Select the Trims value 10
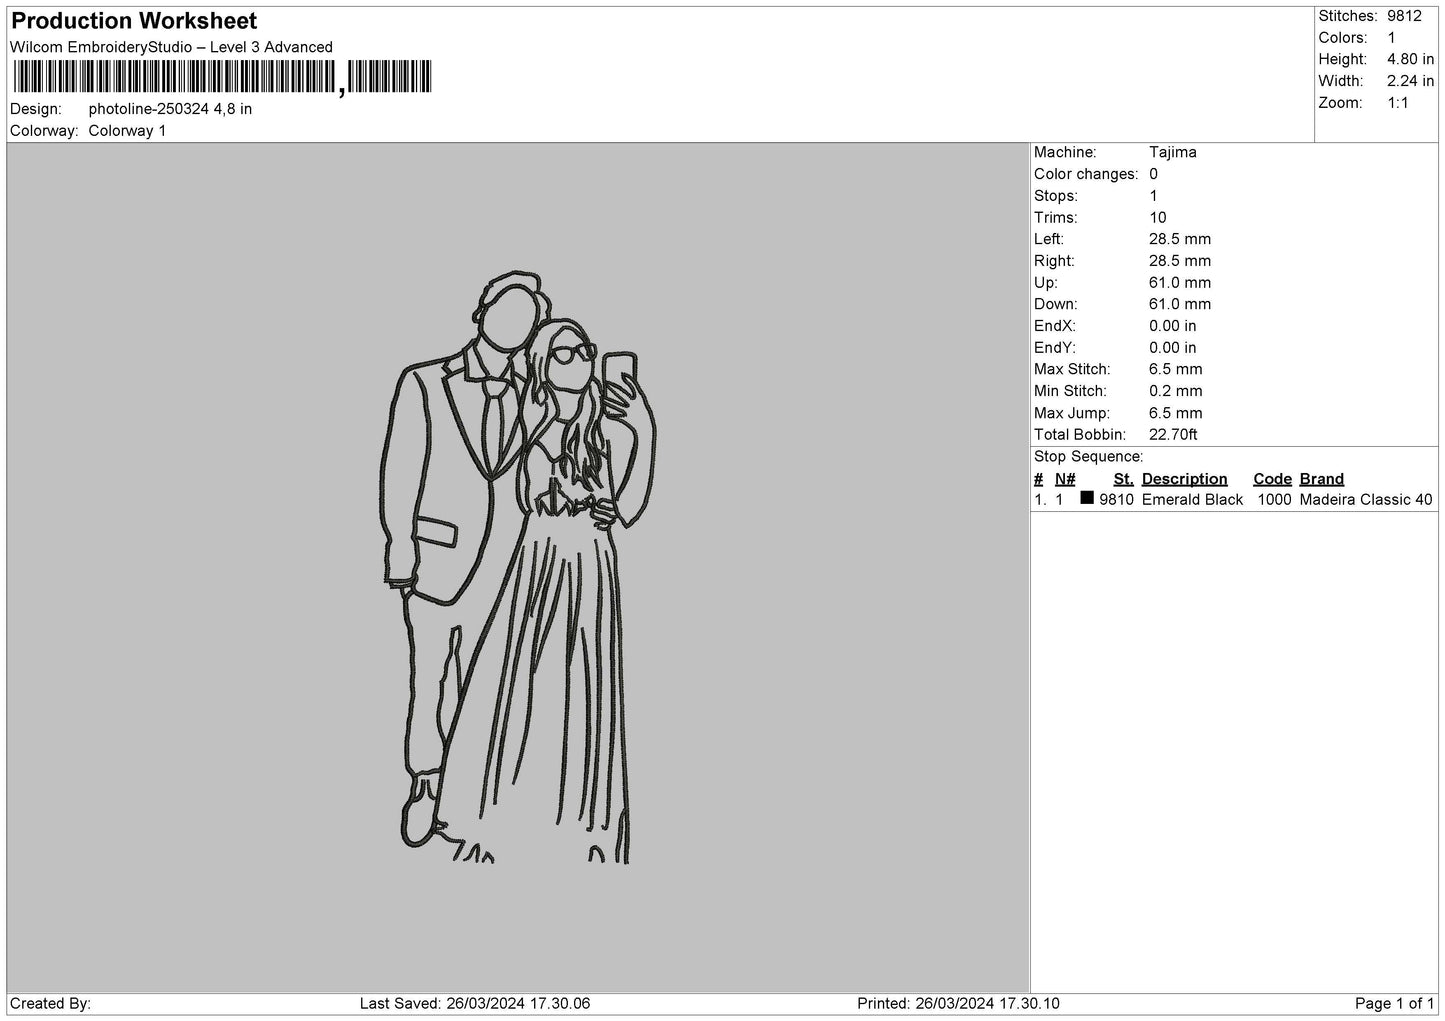This screenshot has height=1021, width=1445. click(1158, 218)
